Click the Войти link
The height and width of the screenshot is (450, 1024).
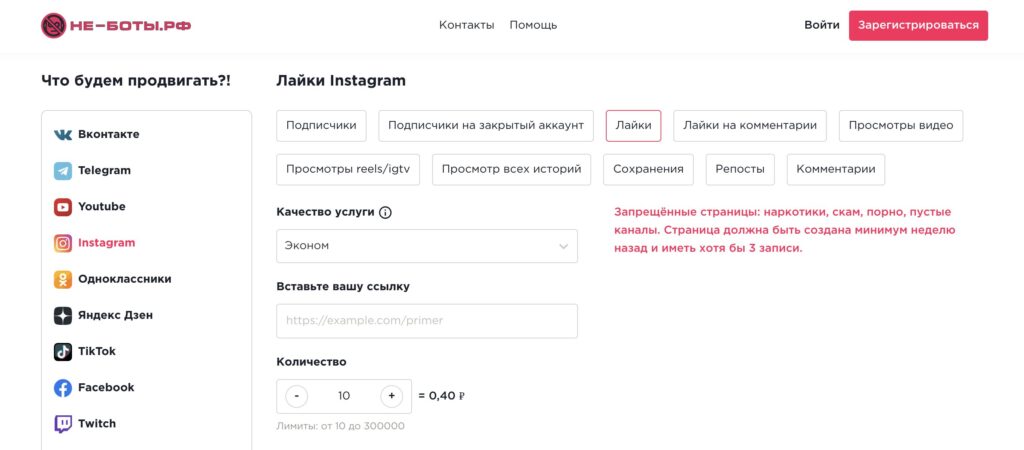click(821, 25)
